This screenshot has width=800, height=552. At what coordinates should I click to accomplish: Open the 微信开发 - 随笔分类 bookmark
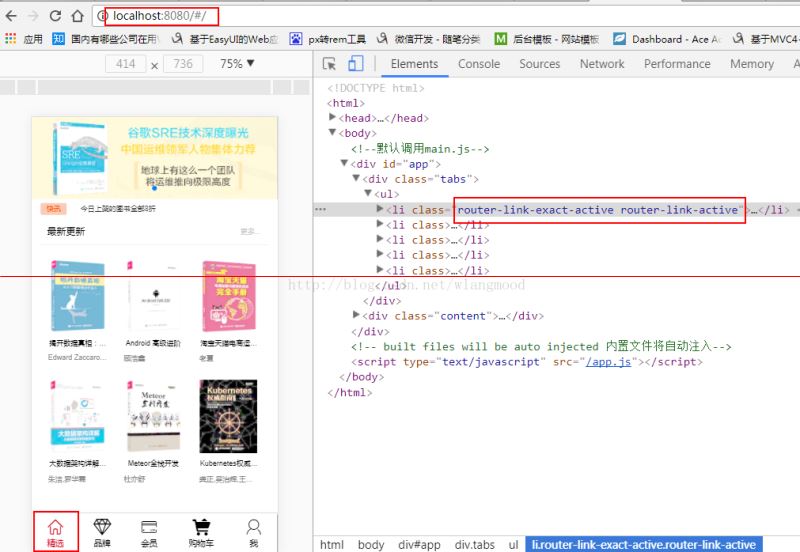tap(429, 39)
